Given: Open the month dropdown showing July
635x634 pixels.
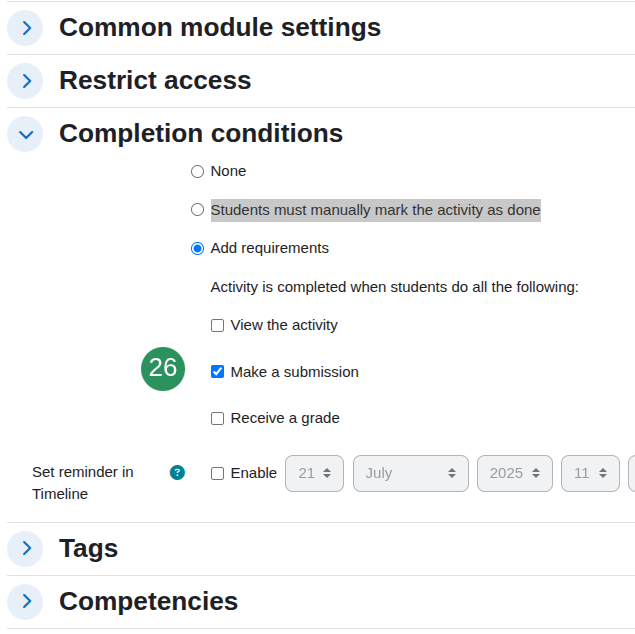Looking at the screenshot, I should tap(411, 473).
